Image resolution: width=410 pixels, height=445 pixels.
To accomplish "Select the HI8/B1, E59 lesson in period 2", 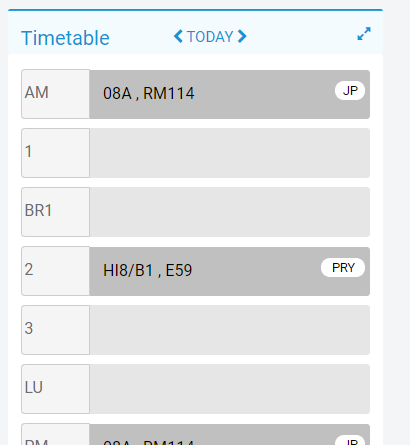I will point(229,271).
